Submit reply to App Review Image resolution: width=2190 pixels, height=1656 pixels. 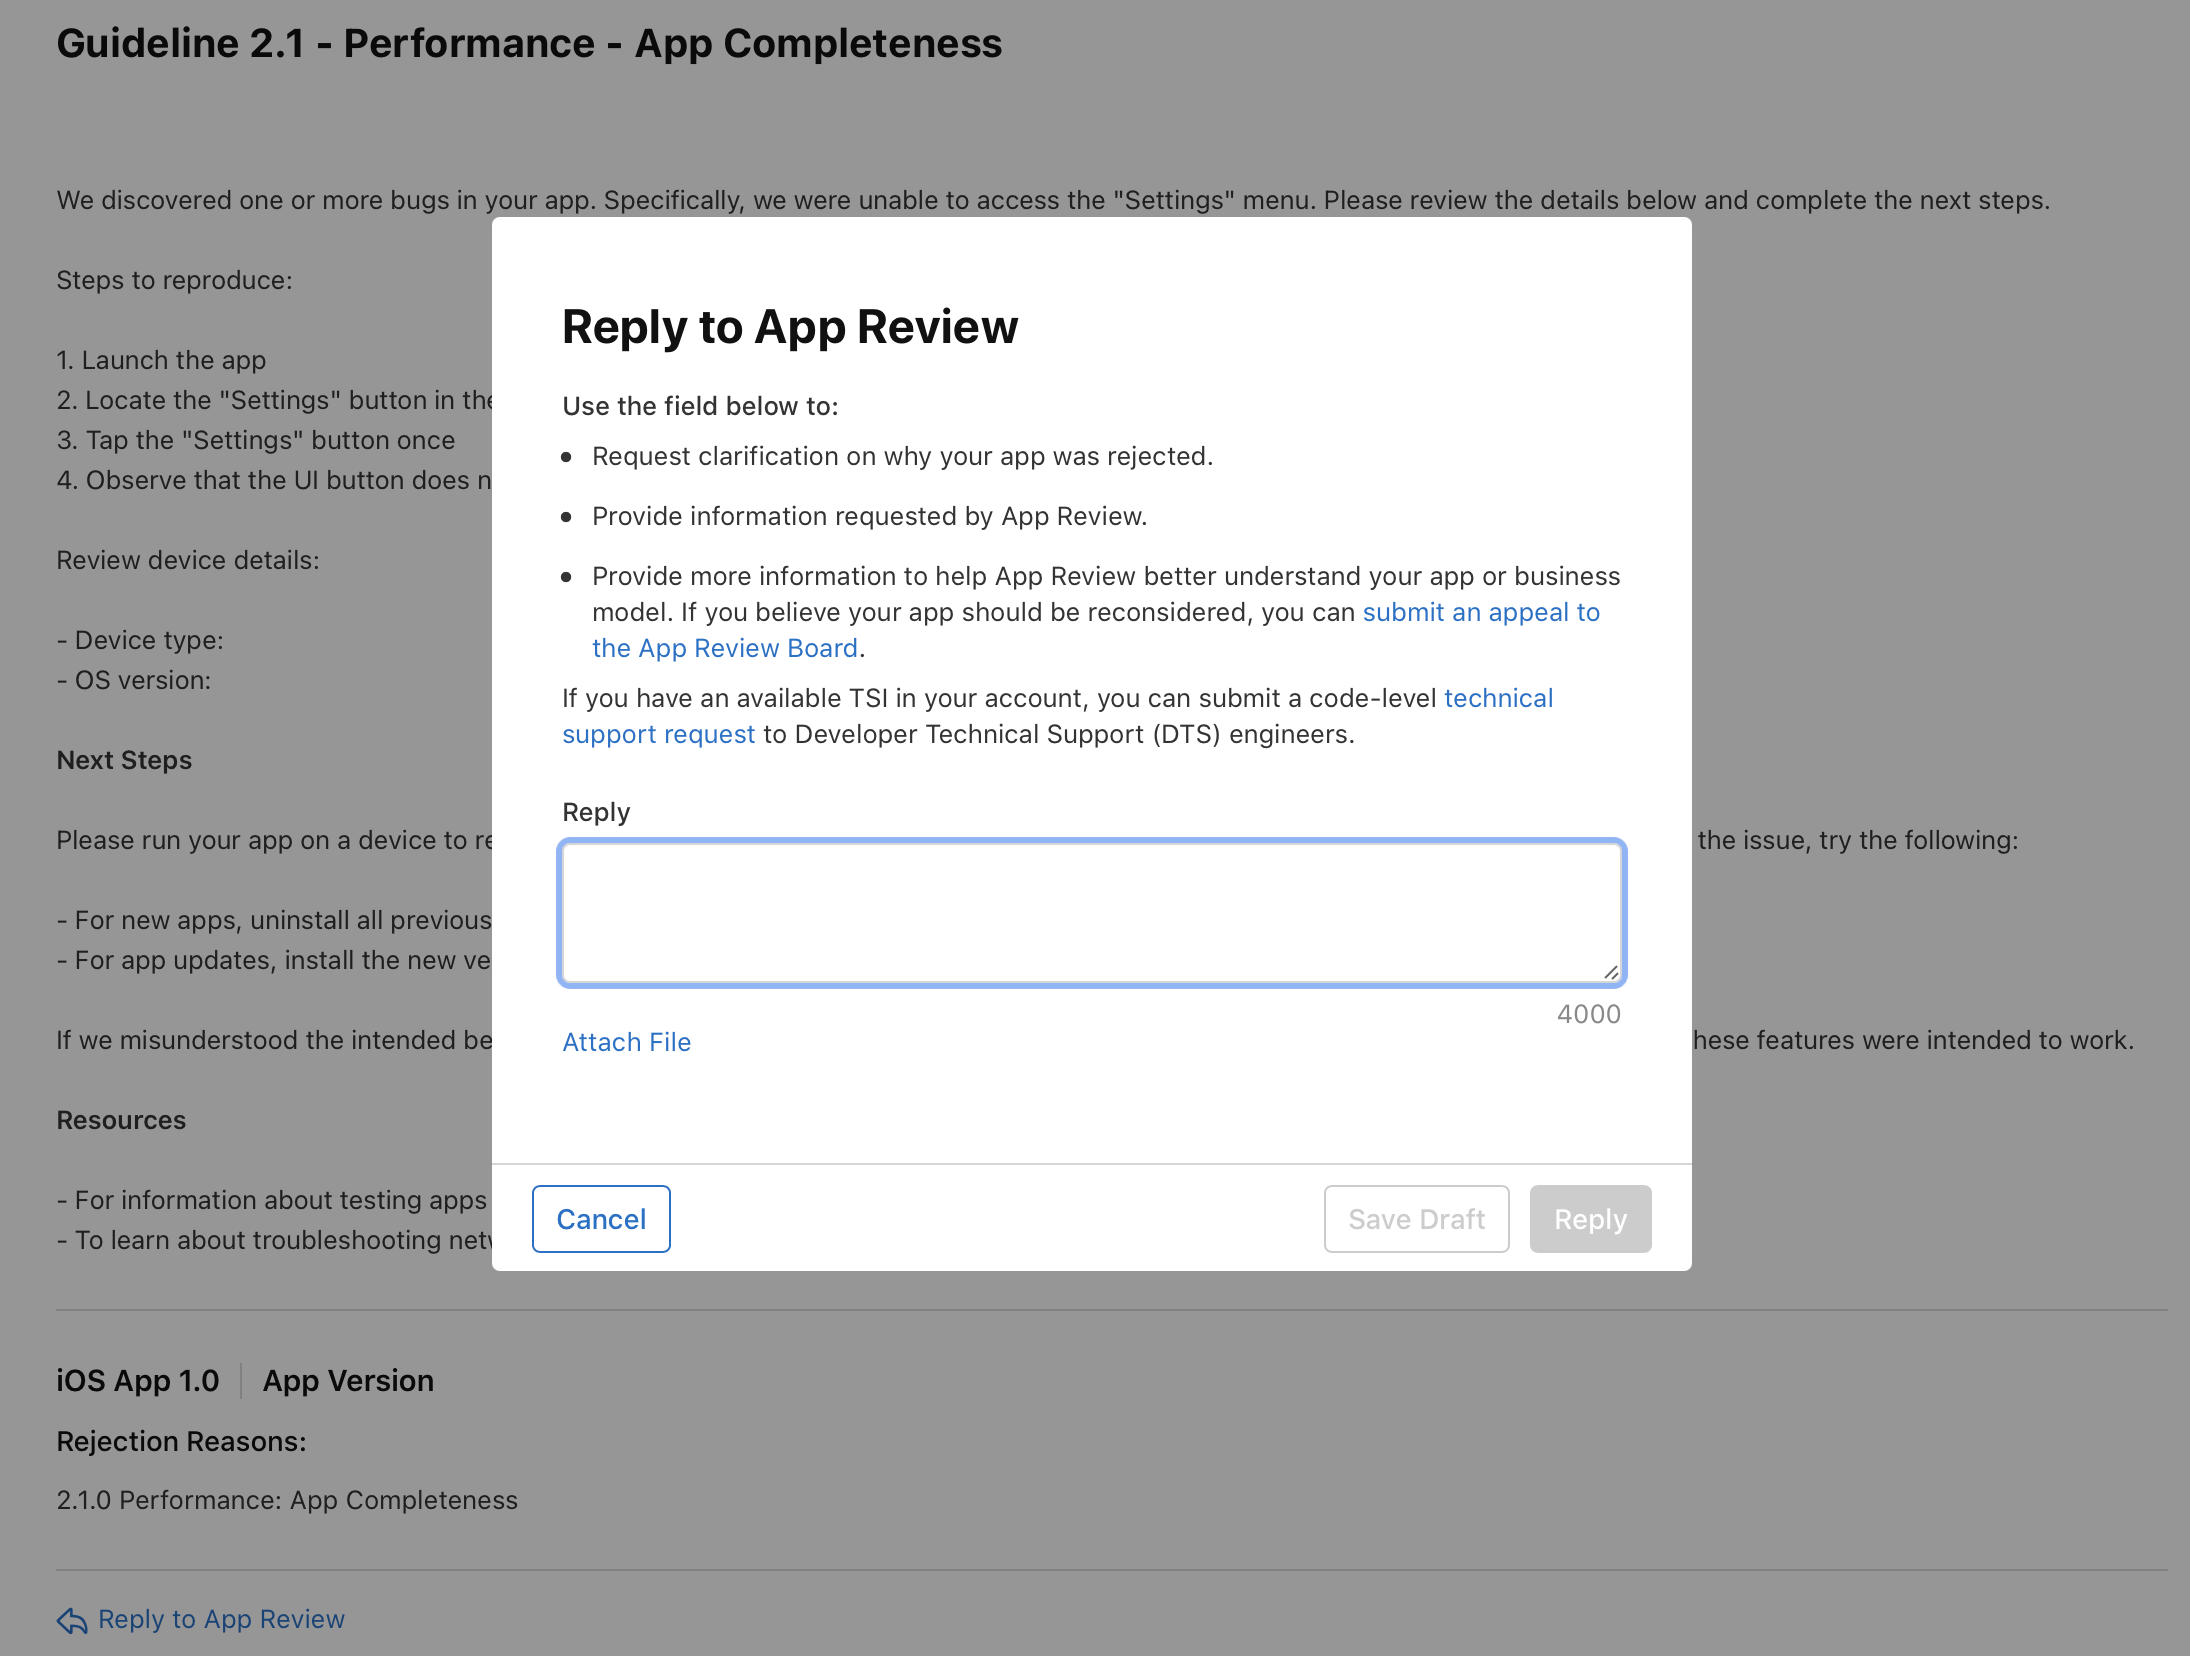point(1588,1218)
